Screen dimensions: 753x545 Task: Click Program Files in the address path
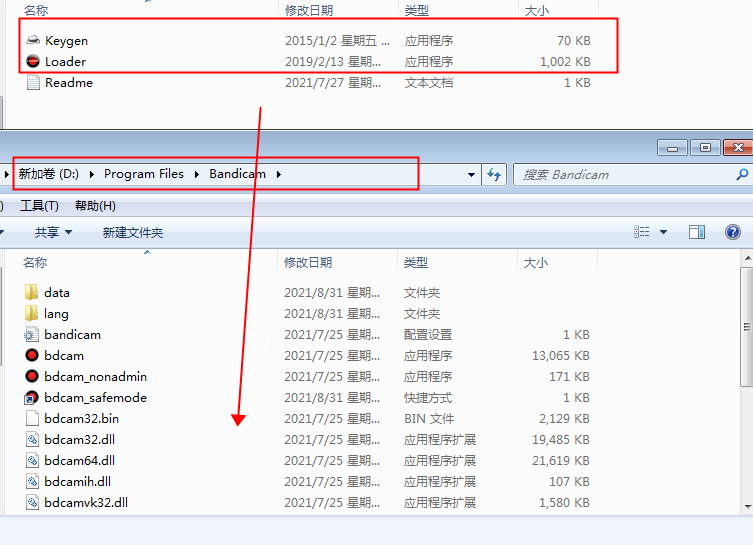(144, 174)
